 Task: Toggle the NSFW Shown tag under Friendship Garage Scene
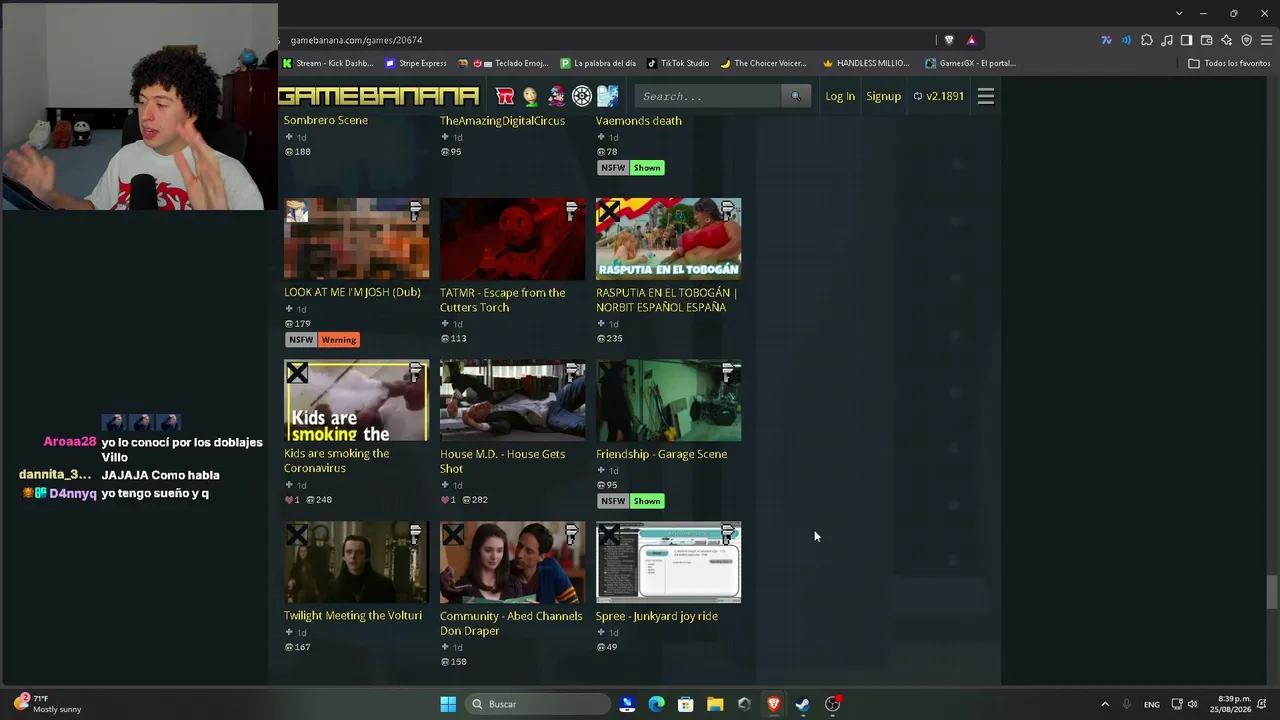point(631,501)
